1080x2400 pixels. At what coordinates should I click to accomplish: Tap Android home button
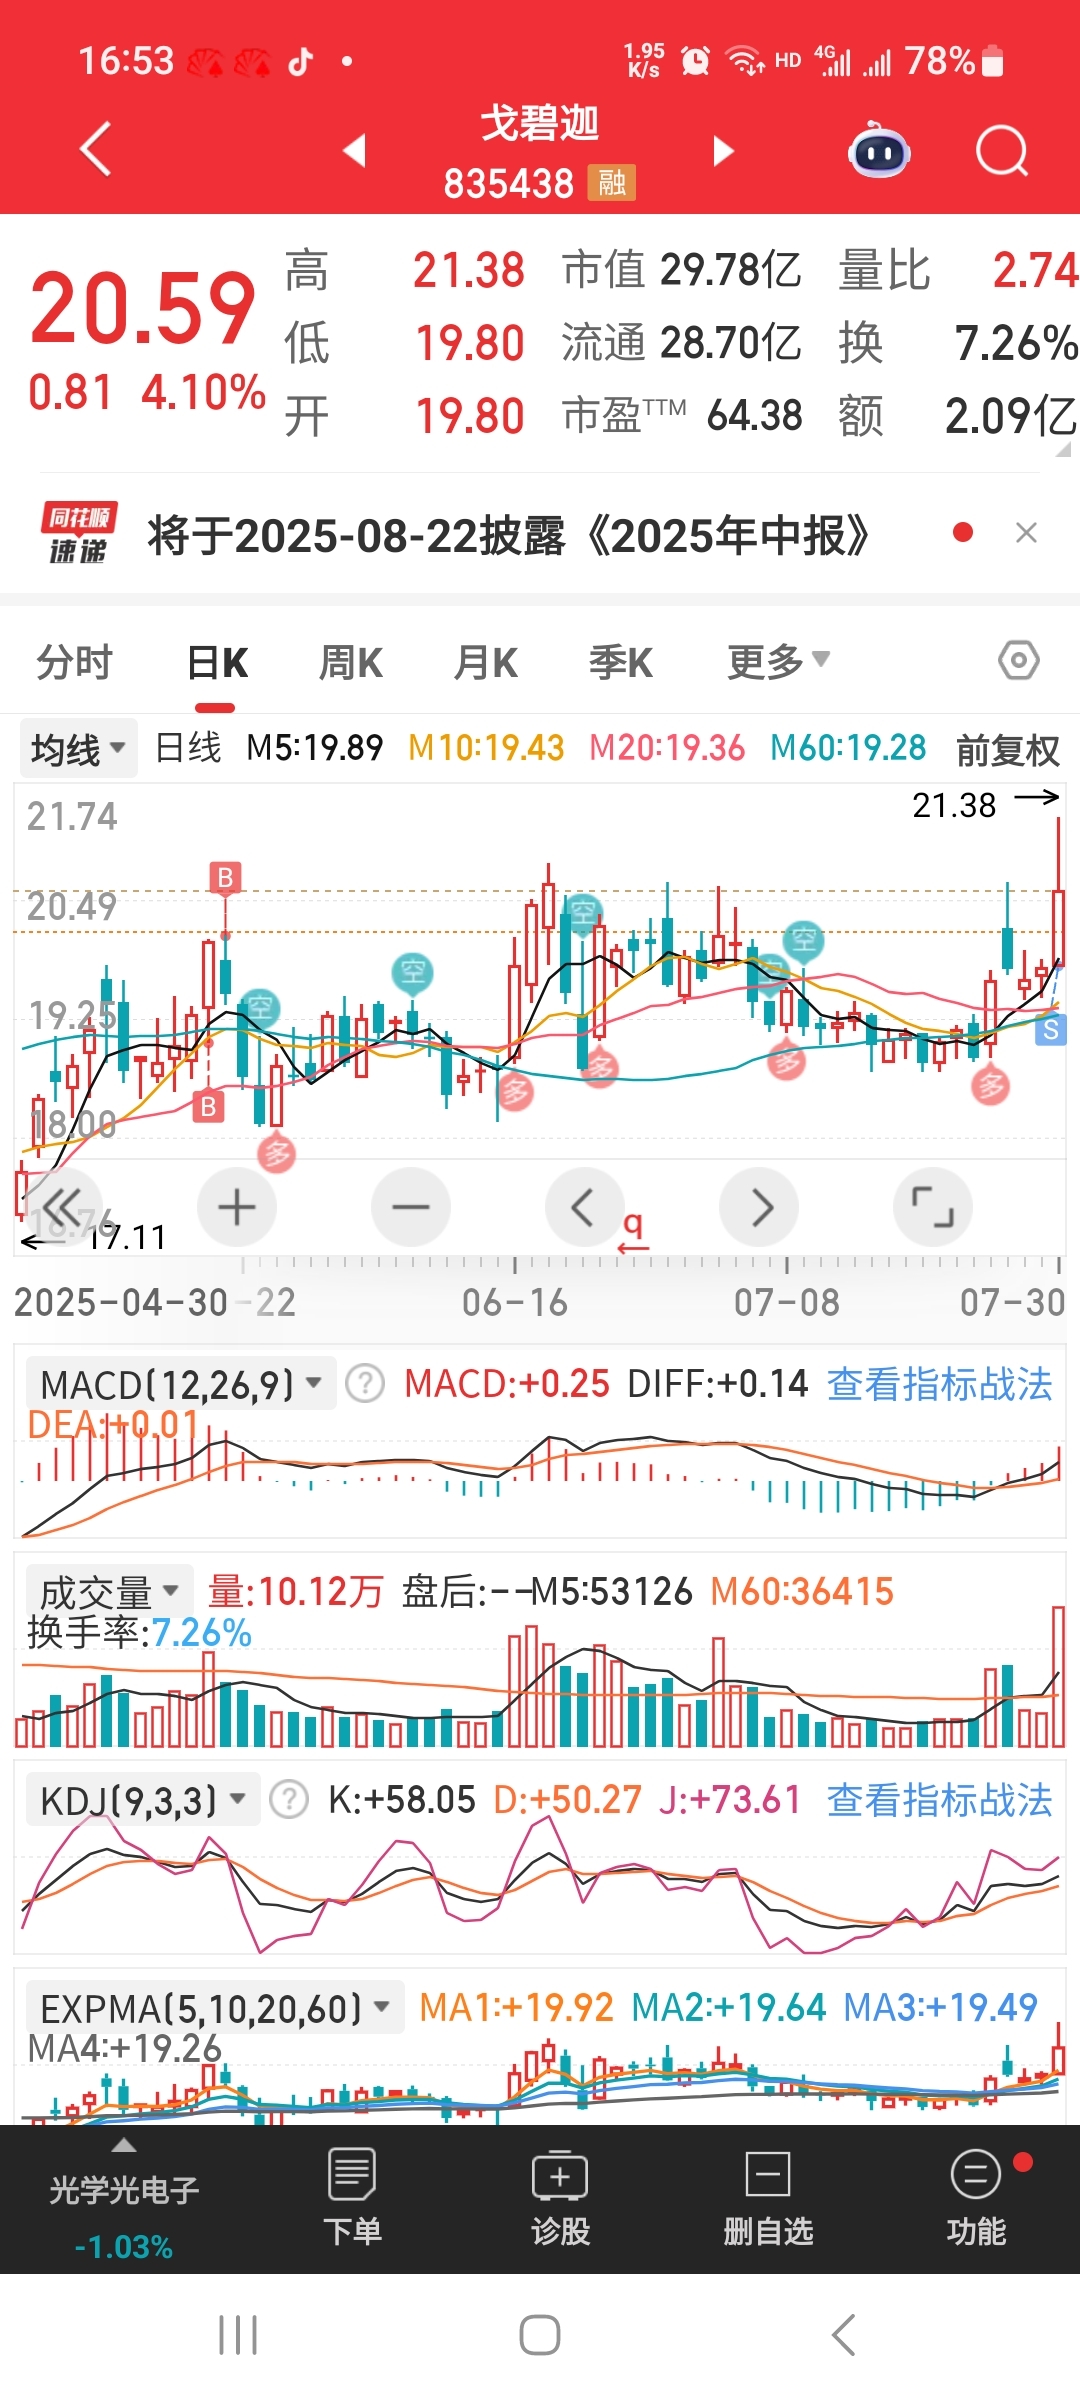[540, 2335]
